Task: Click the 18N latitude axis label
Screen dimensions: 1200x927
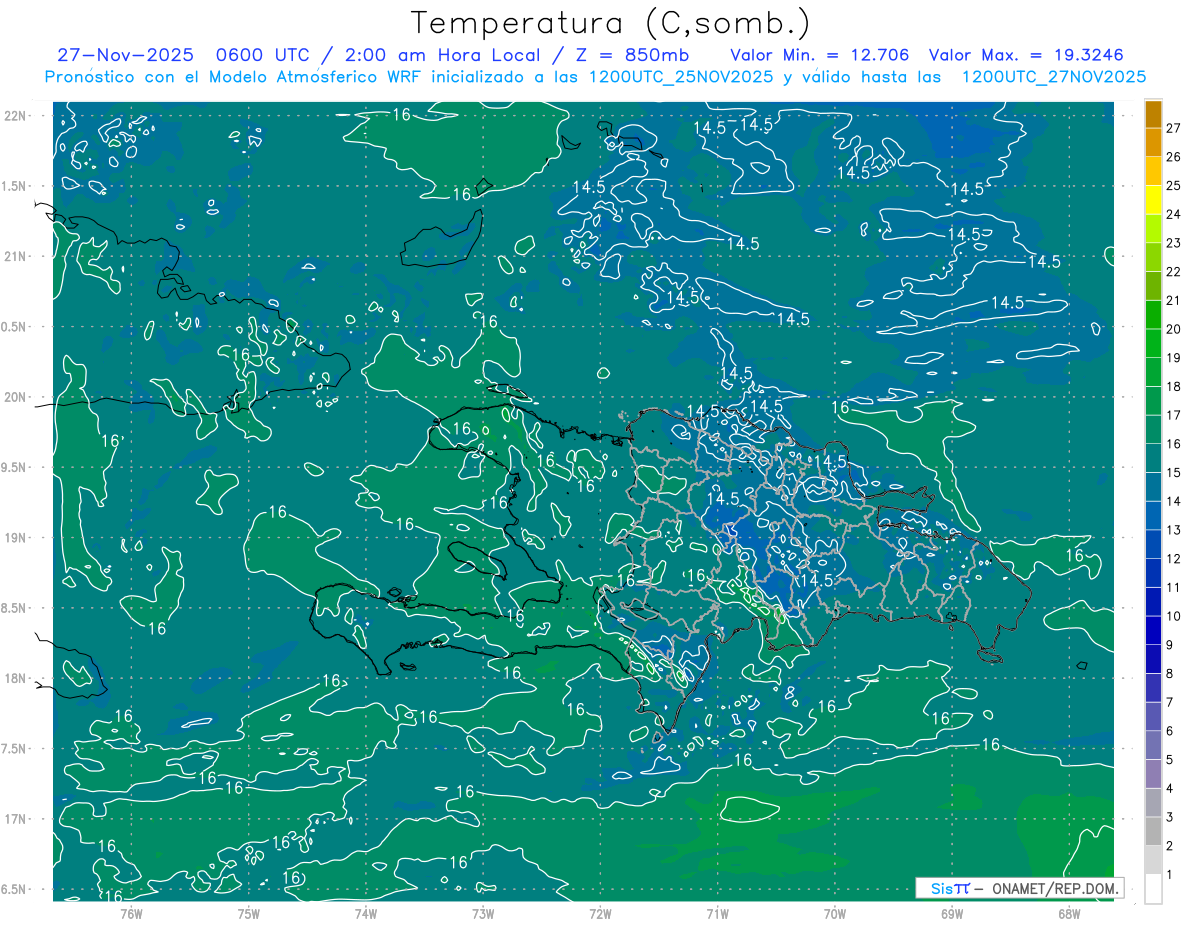Action: tap(14, 679)
